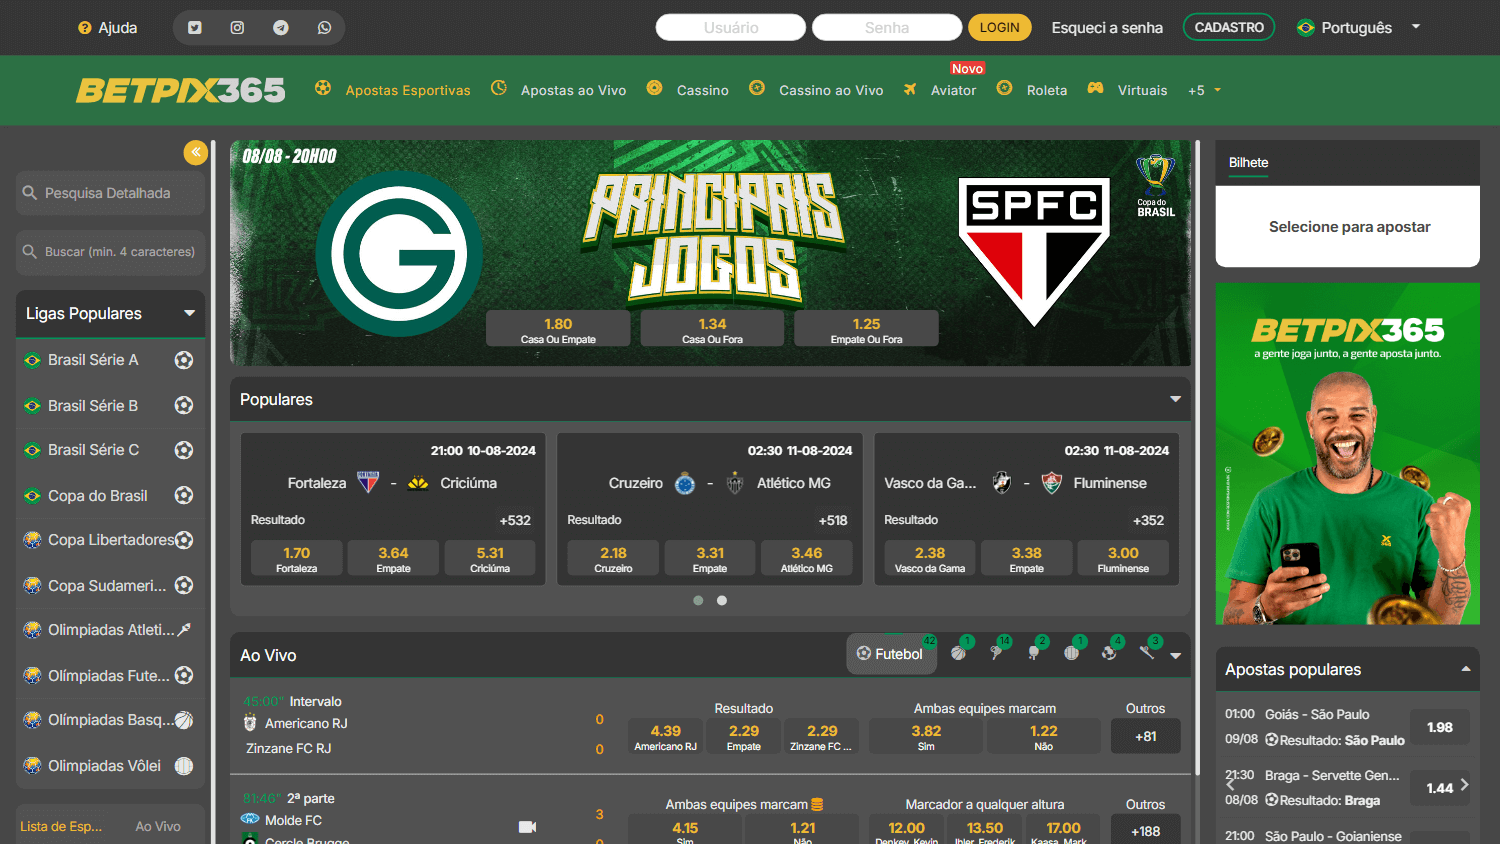
Task: Open the Telegram social icon
Action: [x=281, y=28]
